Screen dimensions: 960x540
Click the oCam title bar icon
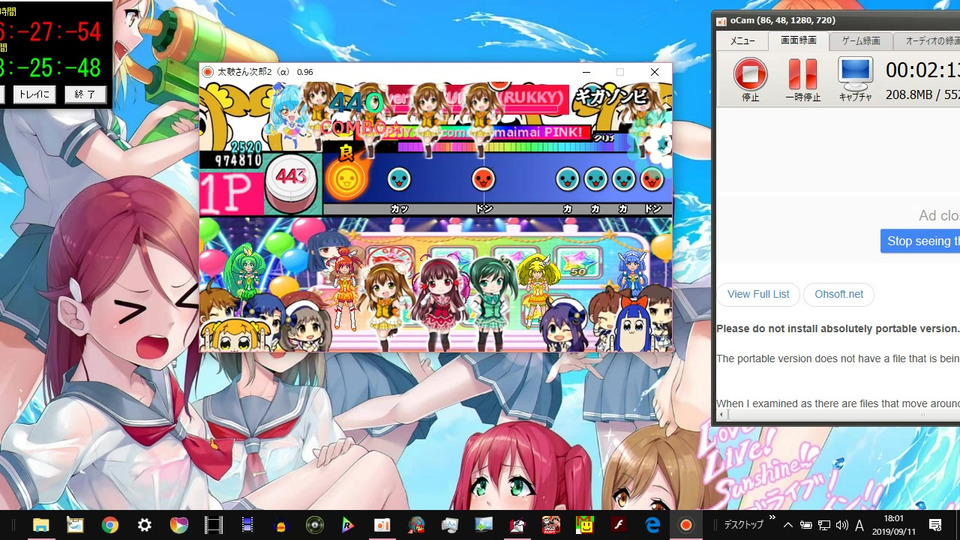pos(722,21)
